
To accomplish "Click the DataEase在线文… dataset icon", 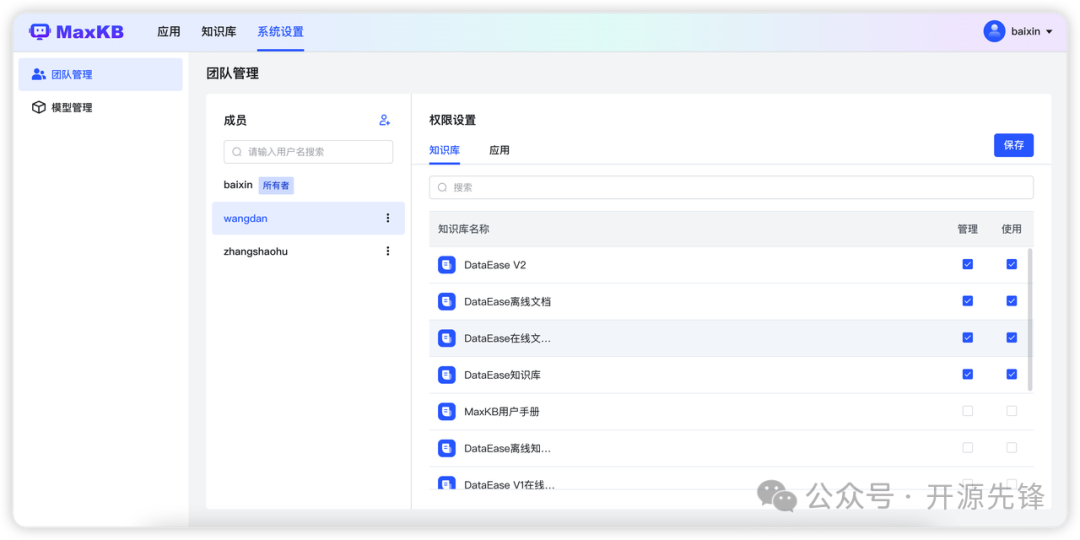I will [446, 338].
